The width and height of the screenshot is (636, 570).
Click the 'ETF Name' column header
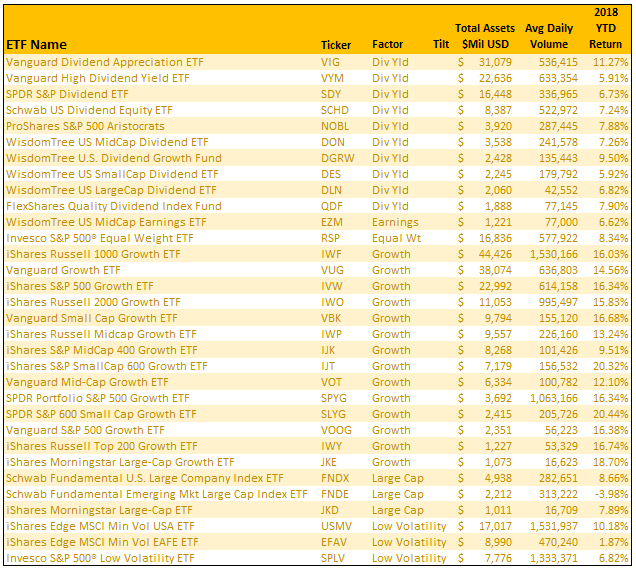[x=36, y=44]
